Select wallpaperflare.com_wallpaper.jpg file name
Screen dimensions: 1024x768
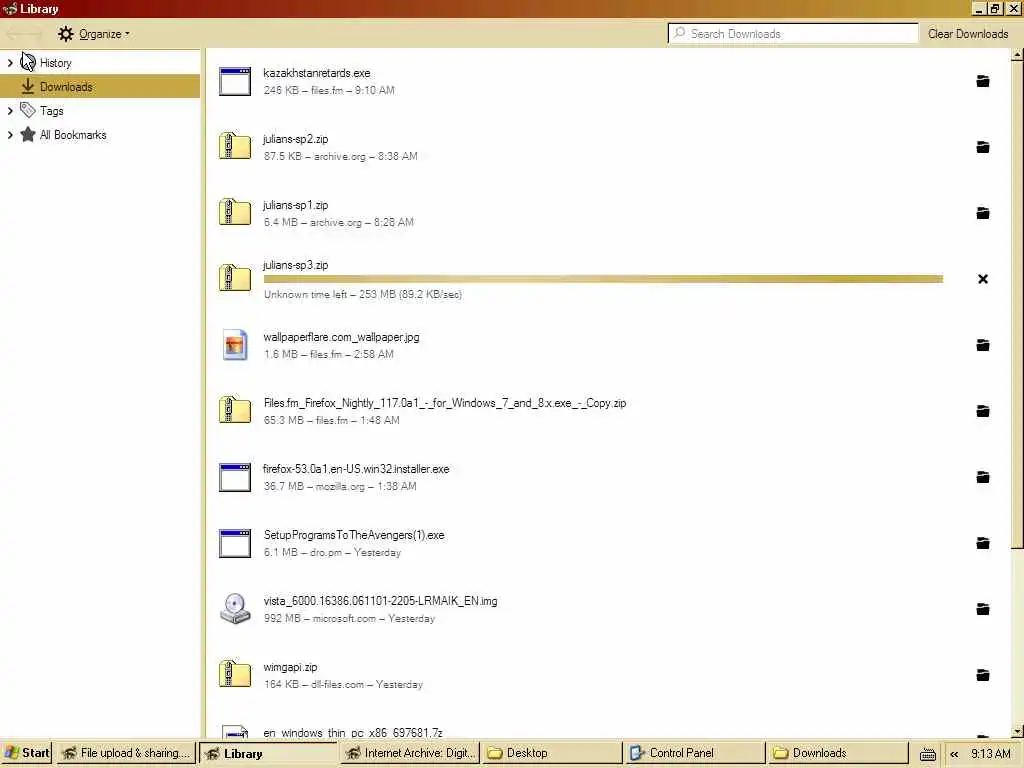pyautogui.click(x=342, y=337)
